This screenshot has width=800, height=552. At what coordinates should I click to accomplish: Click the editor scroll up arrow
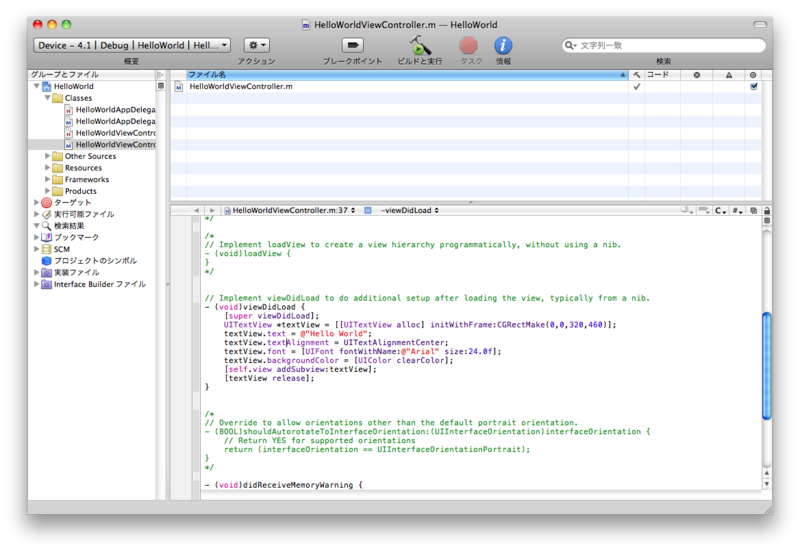click(x=766, y=473)
